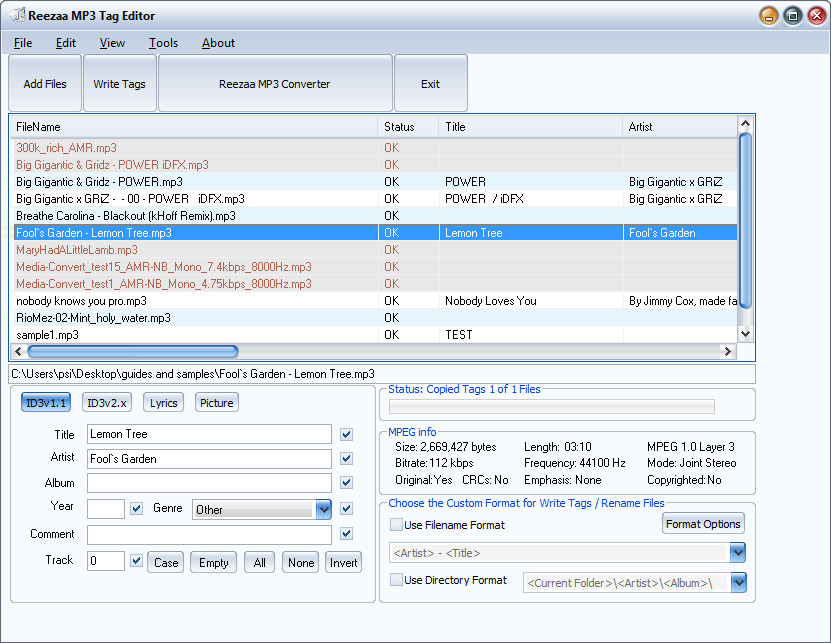The height and width of the screenshot is (643, 831).
Task: Click into the Album input field
Action: click(x=209, y=483)
